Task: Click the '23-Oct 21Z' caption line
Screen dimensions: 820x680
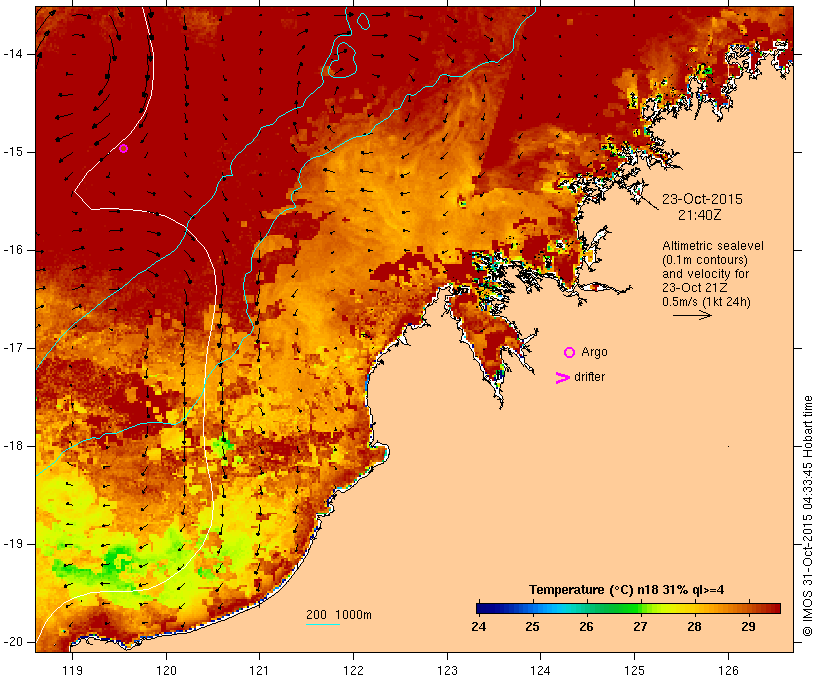Action: pos(694,288)
